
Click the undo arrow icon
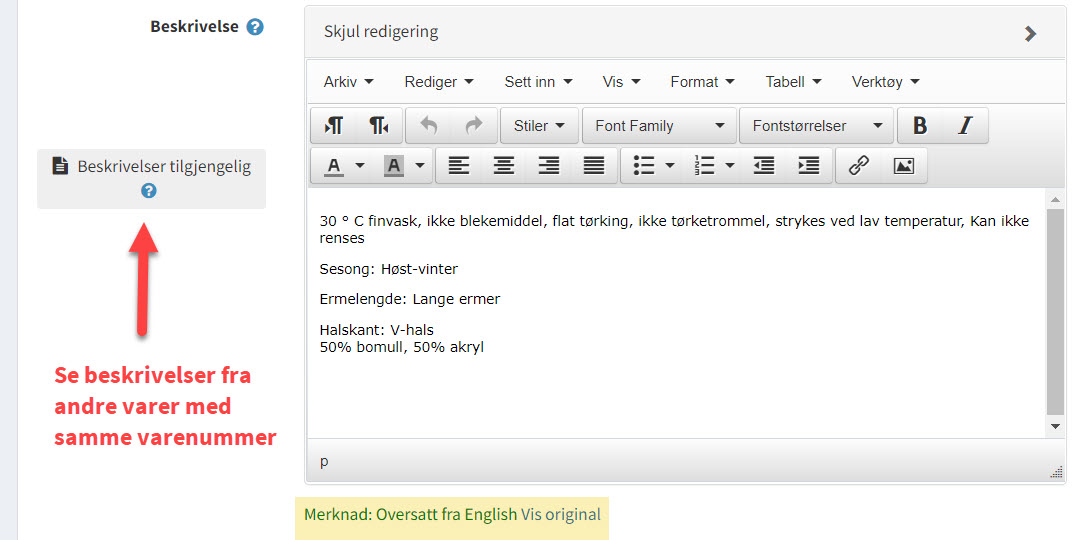429,126
